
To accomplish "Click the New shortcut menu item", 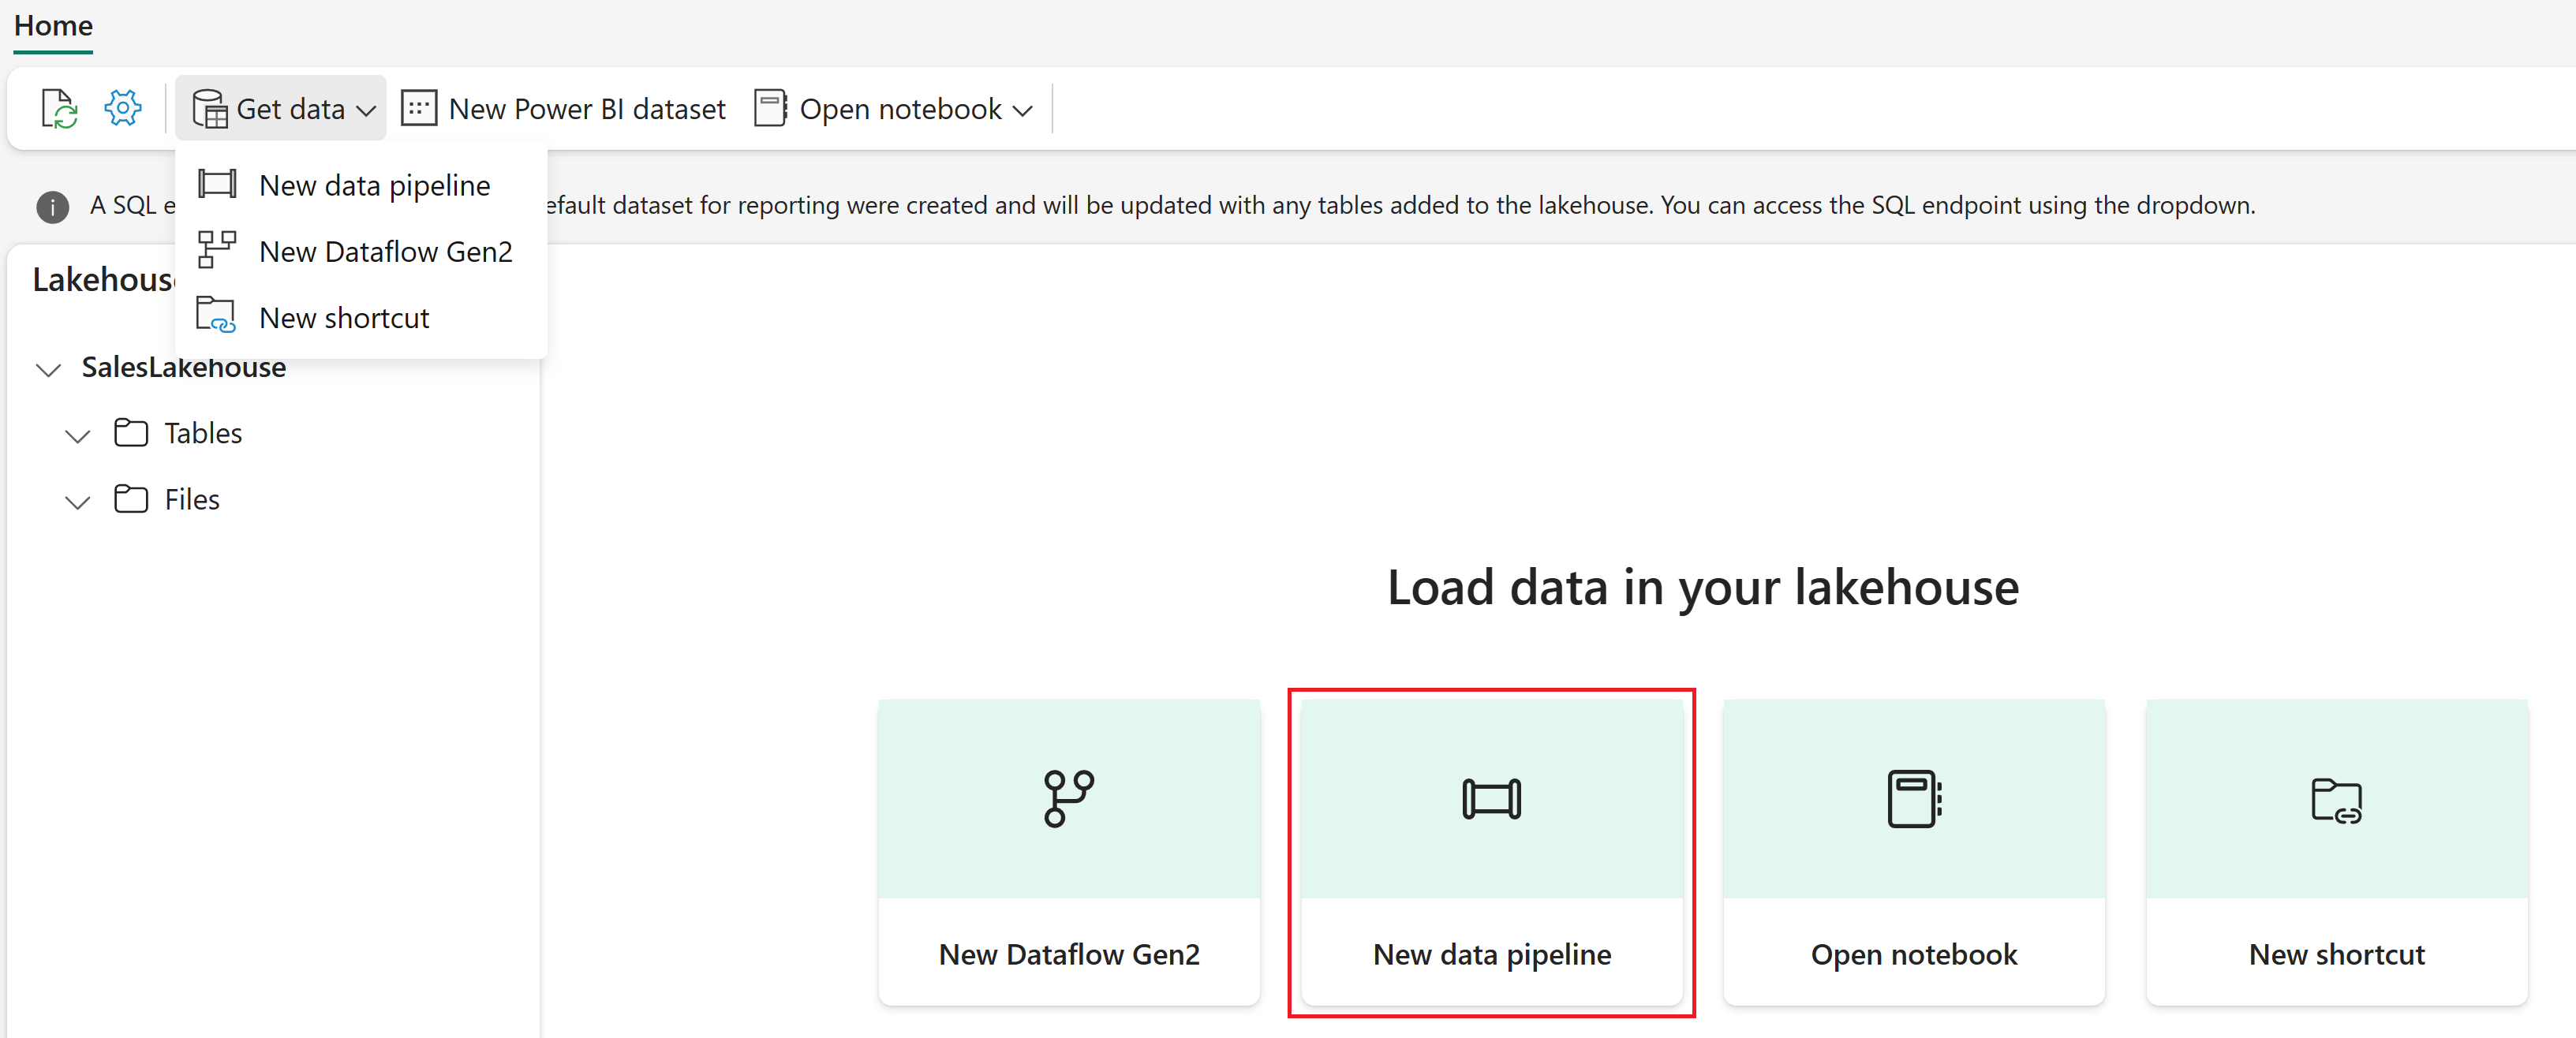I will pos(346,316).
